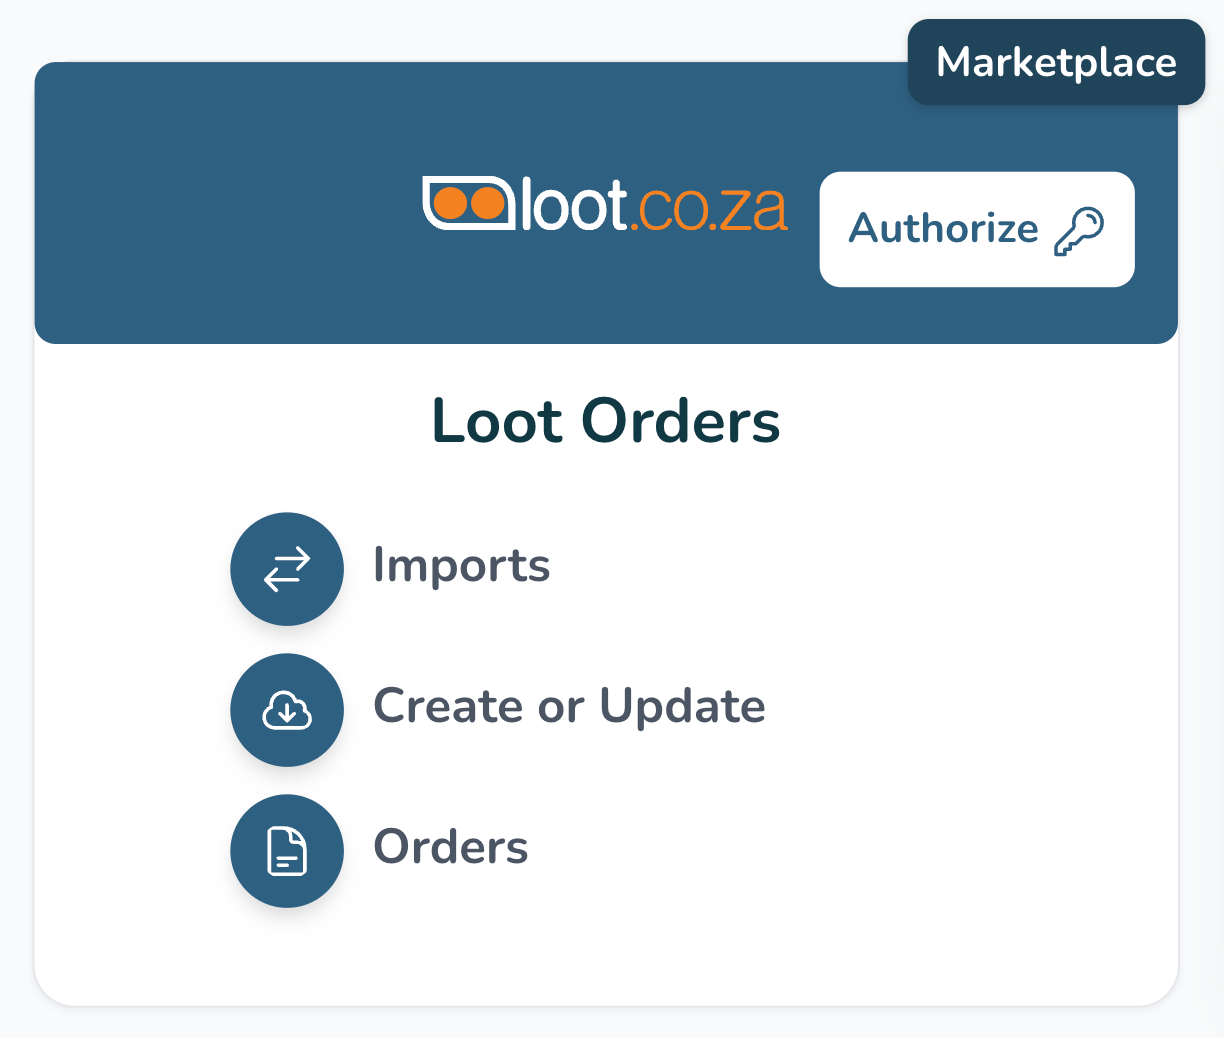Click the word "Update" in the list
1224x1038 pixels.
click(x=682, y=707)
